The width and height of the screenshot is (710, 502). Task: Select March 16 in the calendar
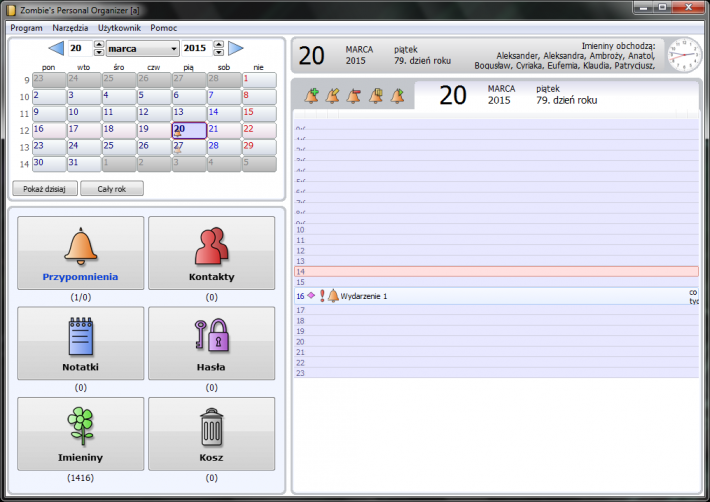(49, 130)
